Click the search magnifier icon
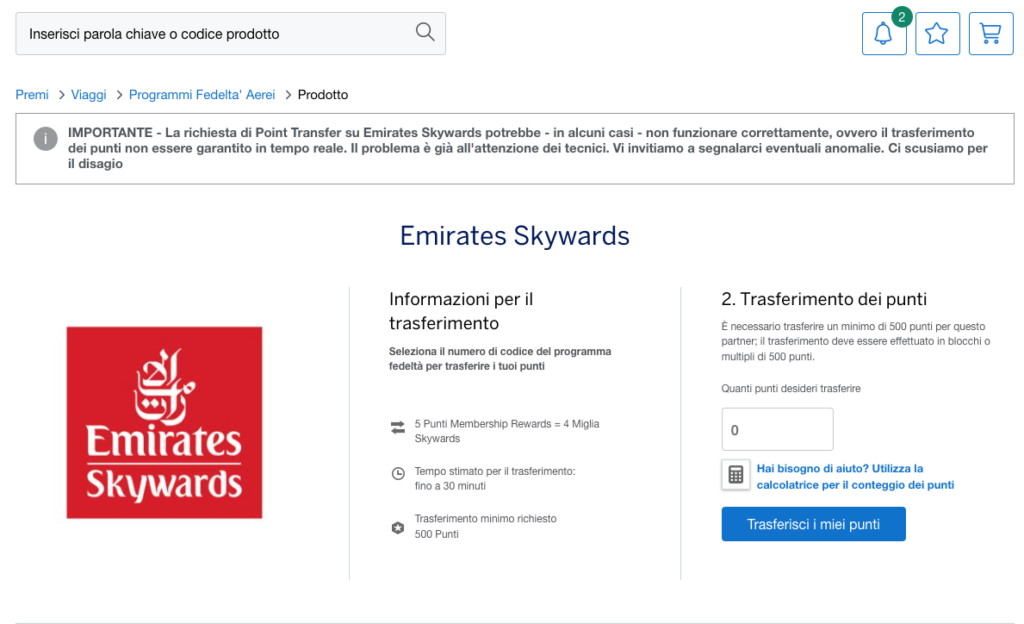The image size is (1024, 624). [424, 32]
